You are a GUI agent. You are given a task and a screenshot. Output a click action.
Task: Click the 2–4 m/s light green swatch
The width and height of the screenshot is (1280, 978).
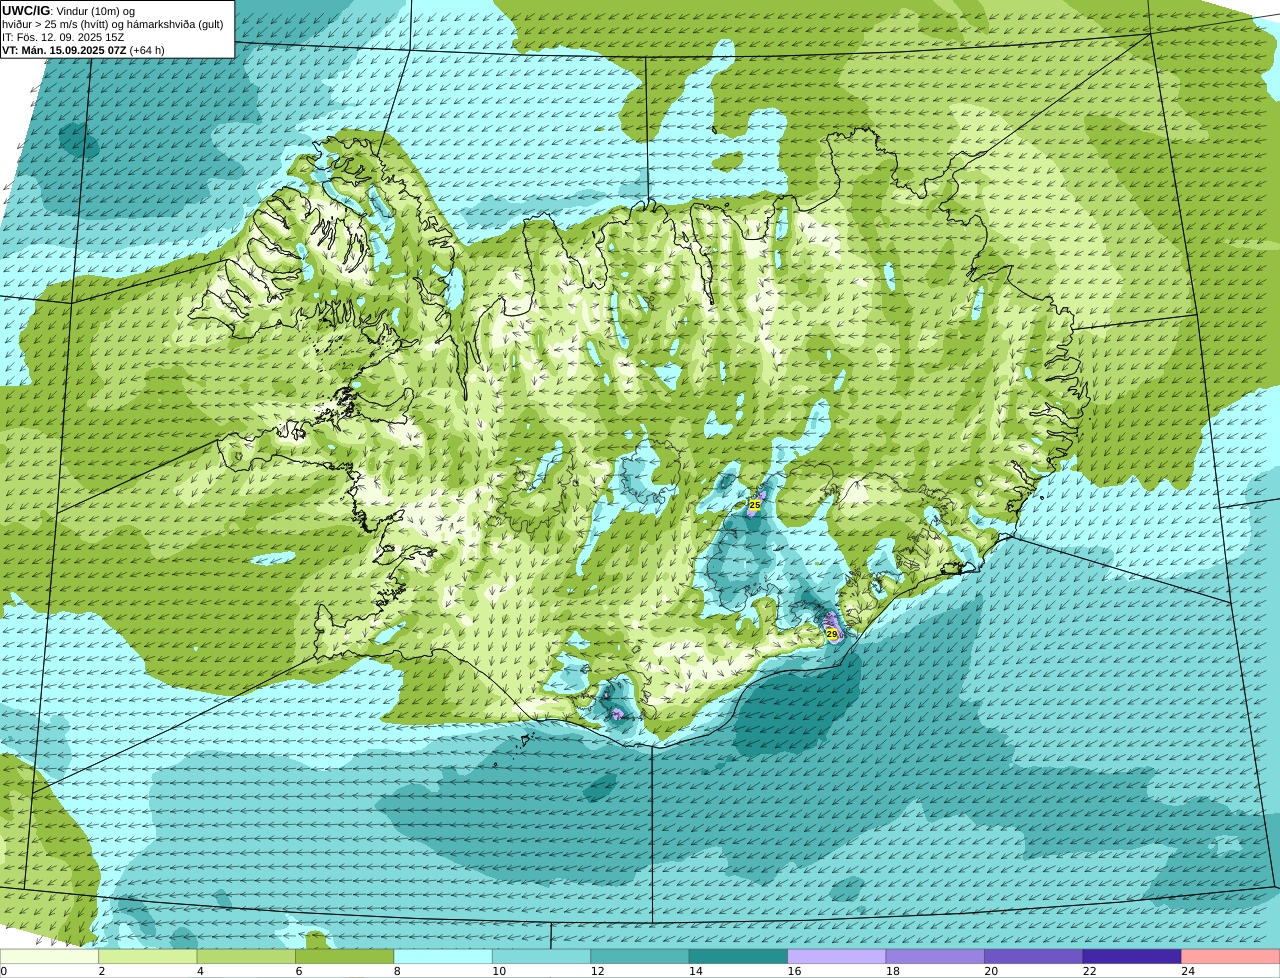[148, 957]
